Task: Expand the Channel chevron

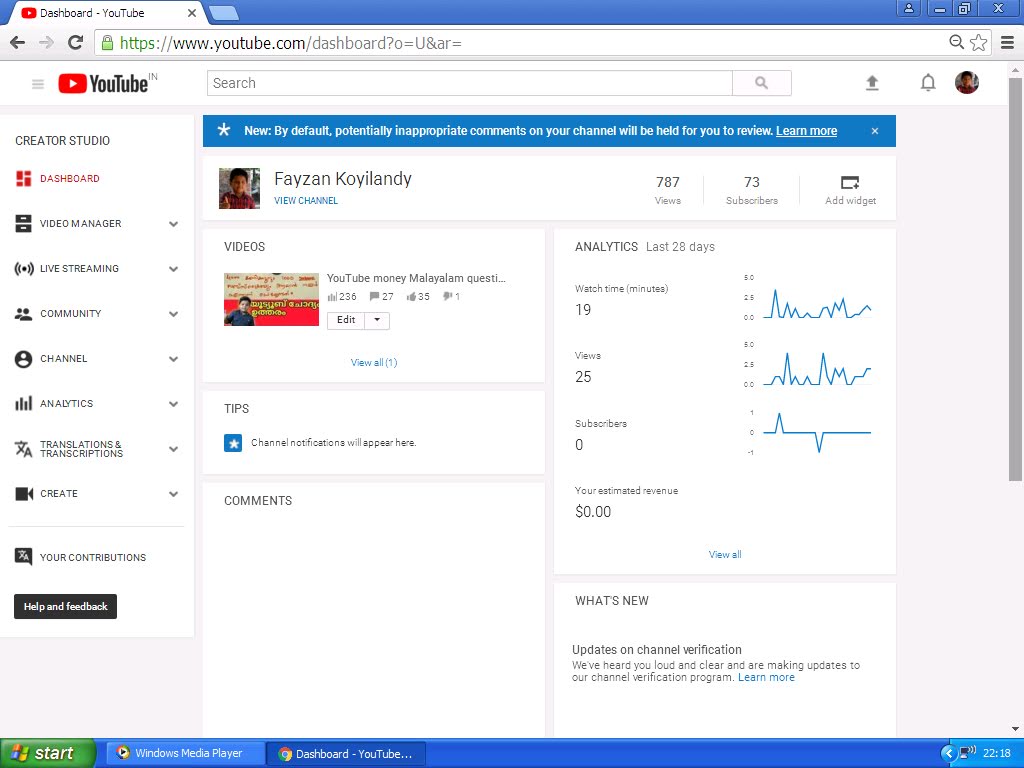Action: (174, 359)
